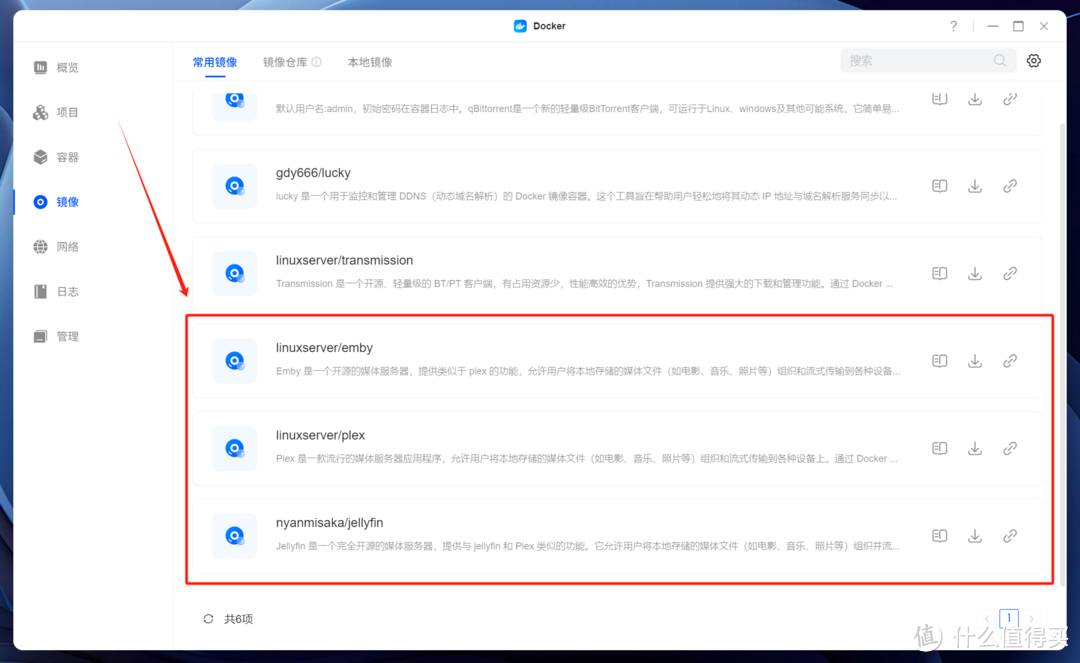This screenshot has width=1080, height=663.
Task: Open documentation icon for gdy666/lucky
Action: coord(939,185)
